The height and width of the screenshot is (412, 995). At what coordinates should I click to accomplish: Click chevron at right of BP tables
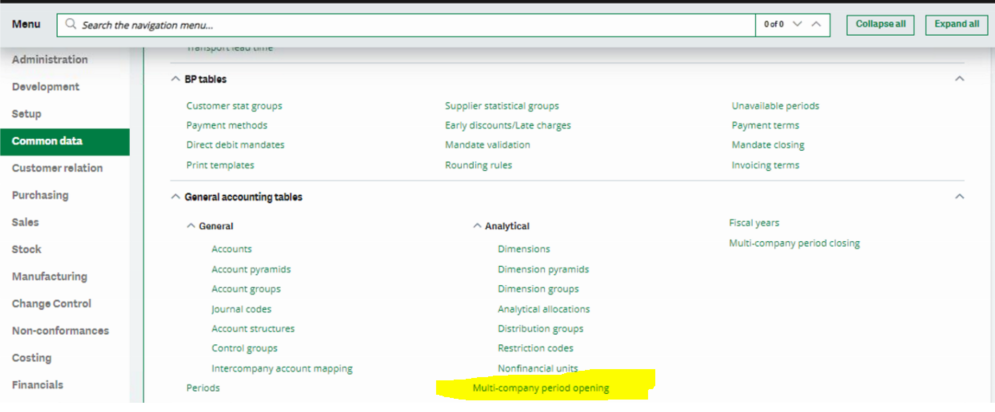960,78
